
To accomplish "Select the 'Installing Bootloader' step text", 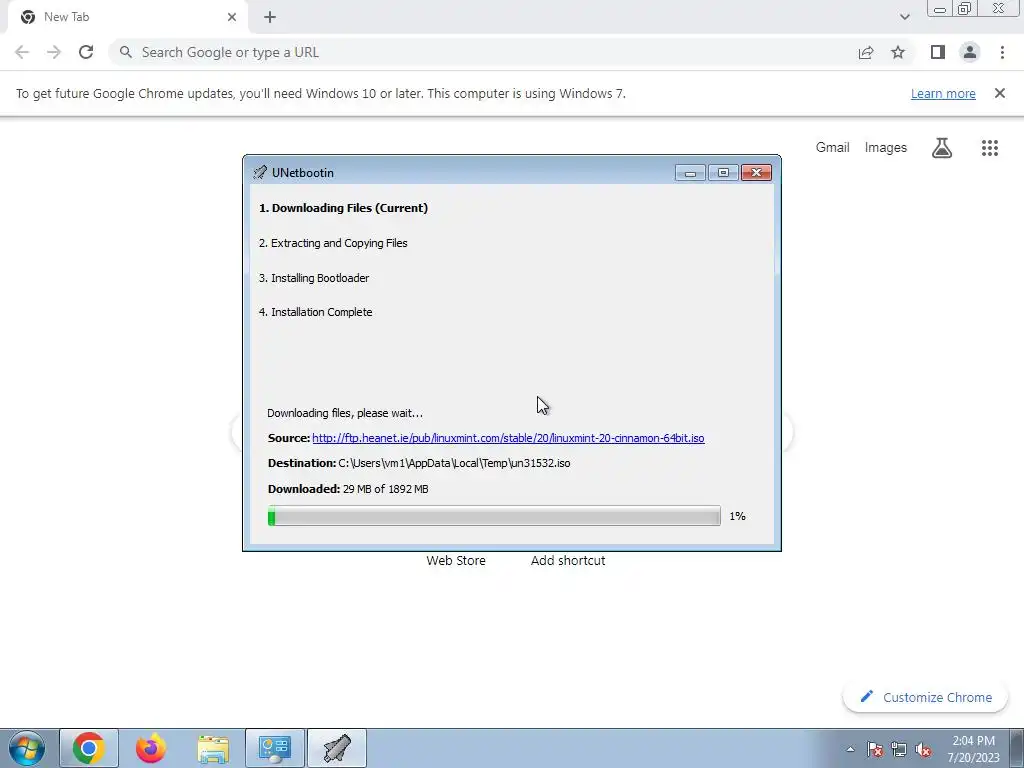I will (x=314, y=278).
